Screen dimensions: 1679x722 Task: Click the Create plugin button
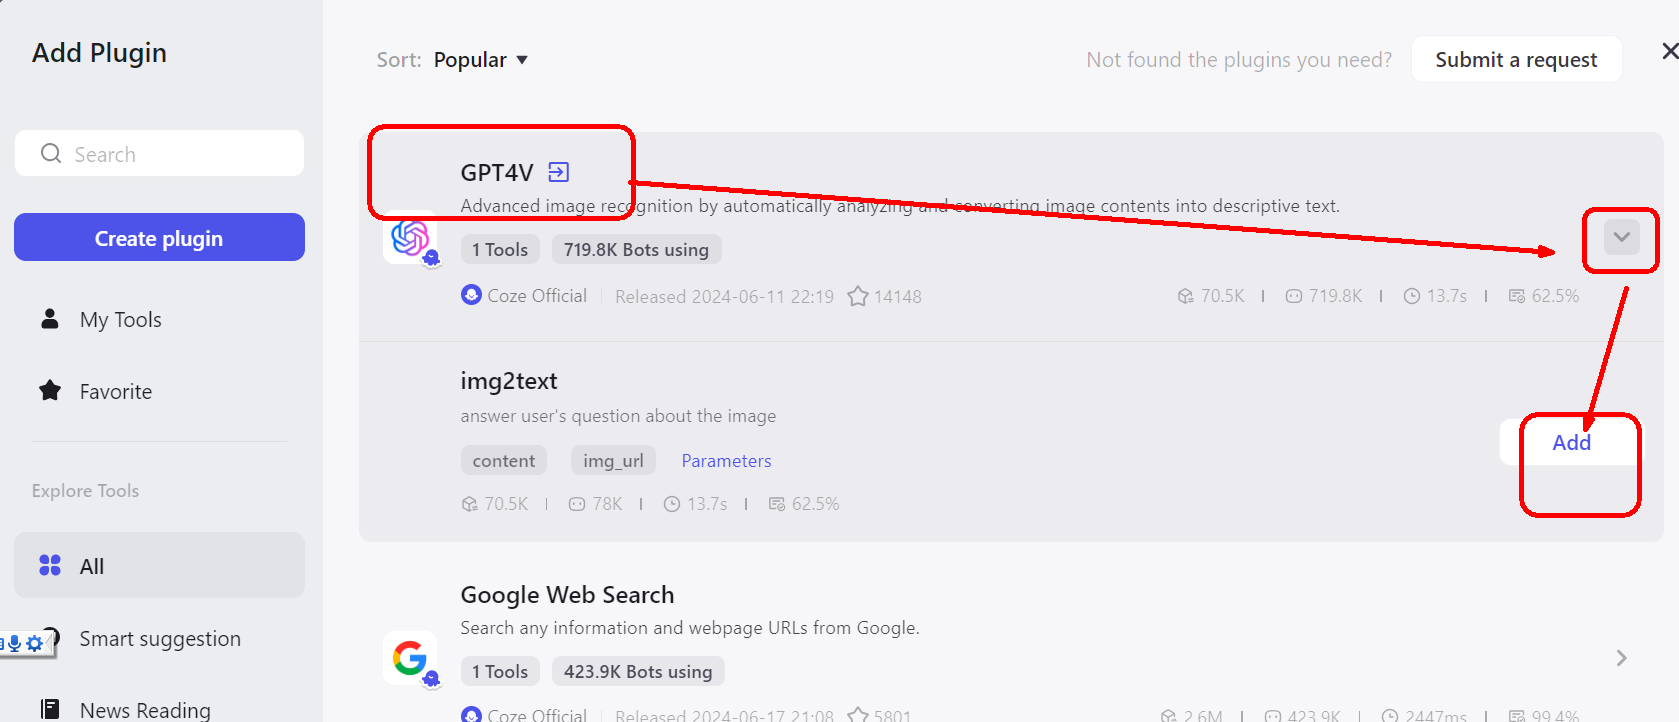pos(159,237)
